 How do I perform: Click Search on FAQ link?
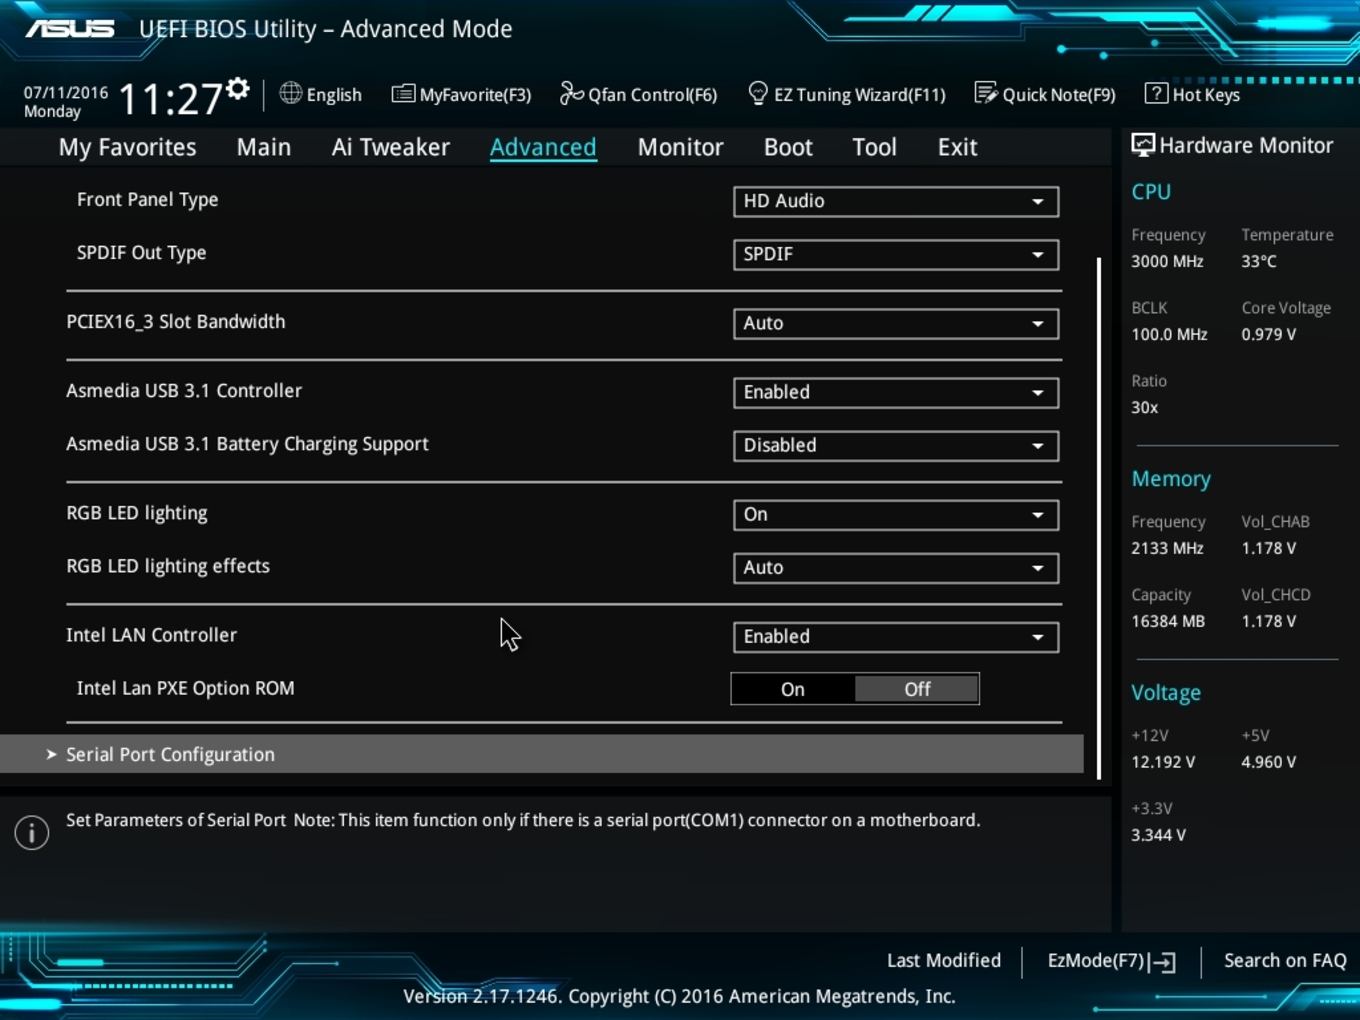pos(1285,960)
